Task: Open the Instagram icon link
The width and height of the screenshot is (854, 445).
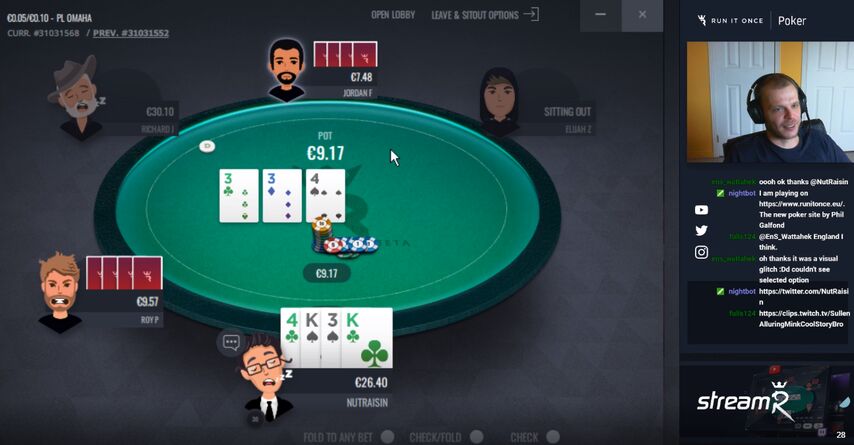Action: 702,252
